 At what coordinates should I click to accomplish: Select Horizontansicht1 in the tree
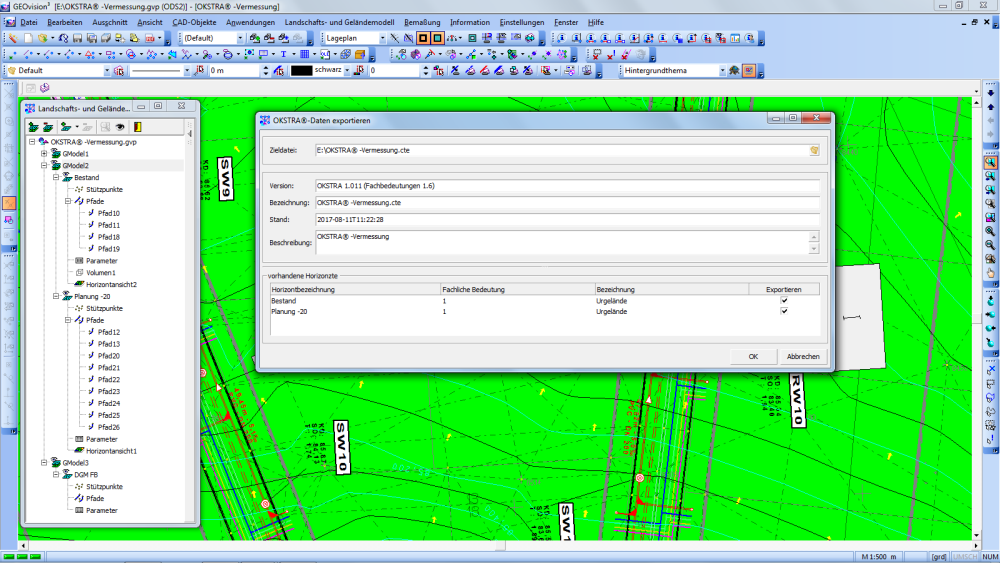(x=111, y=451)
